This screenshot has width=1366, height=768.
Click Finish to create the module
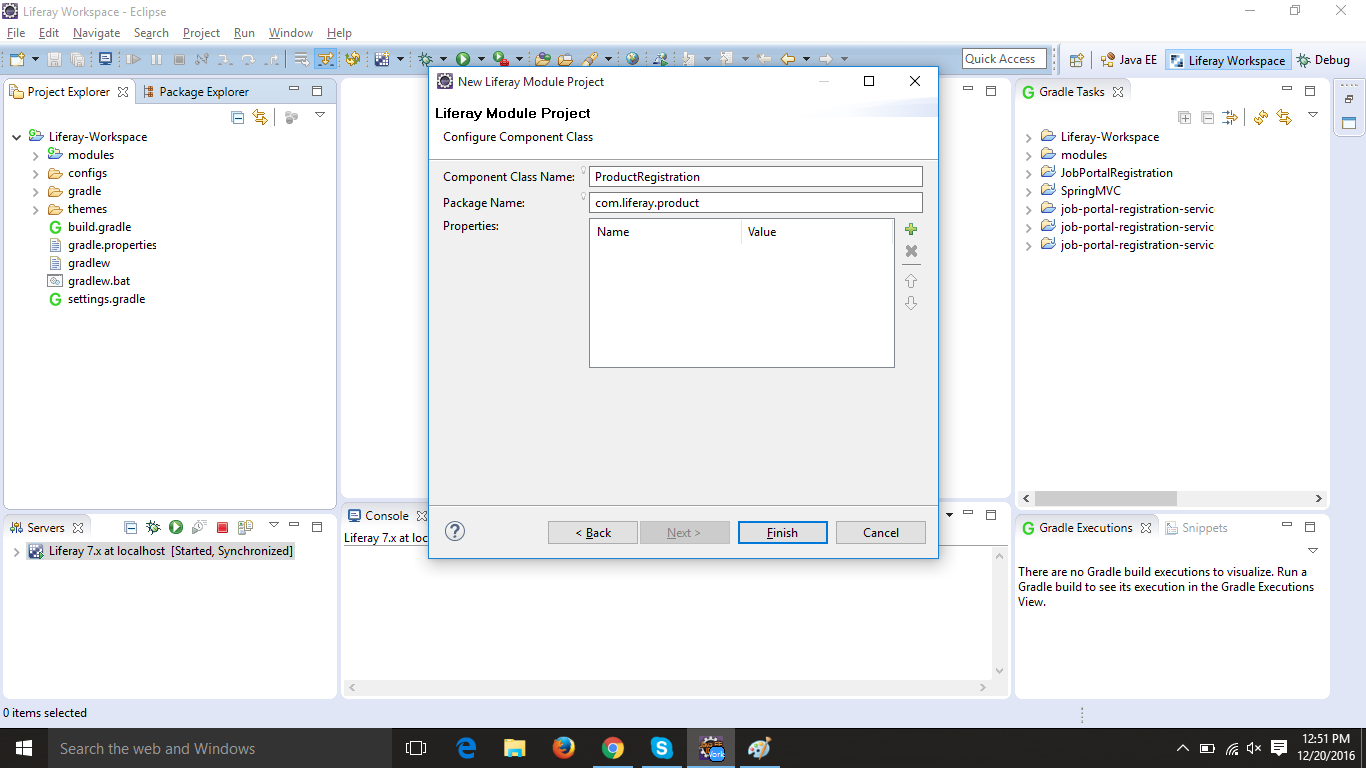pos(782,532)
